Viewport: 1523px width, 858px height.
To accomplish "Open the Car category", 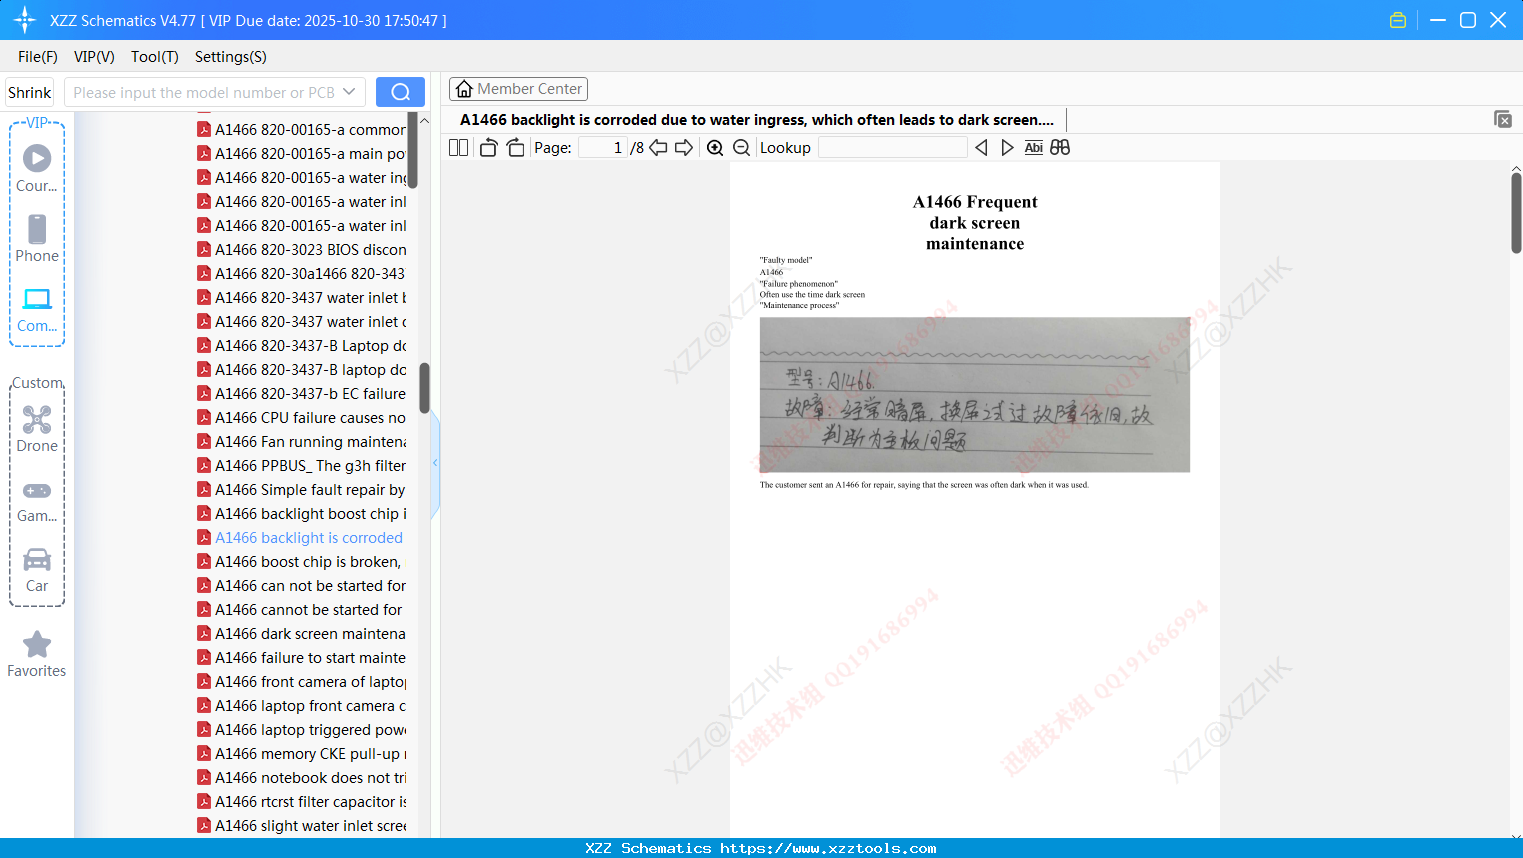I will tap(37, 570).
